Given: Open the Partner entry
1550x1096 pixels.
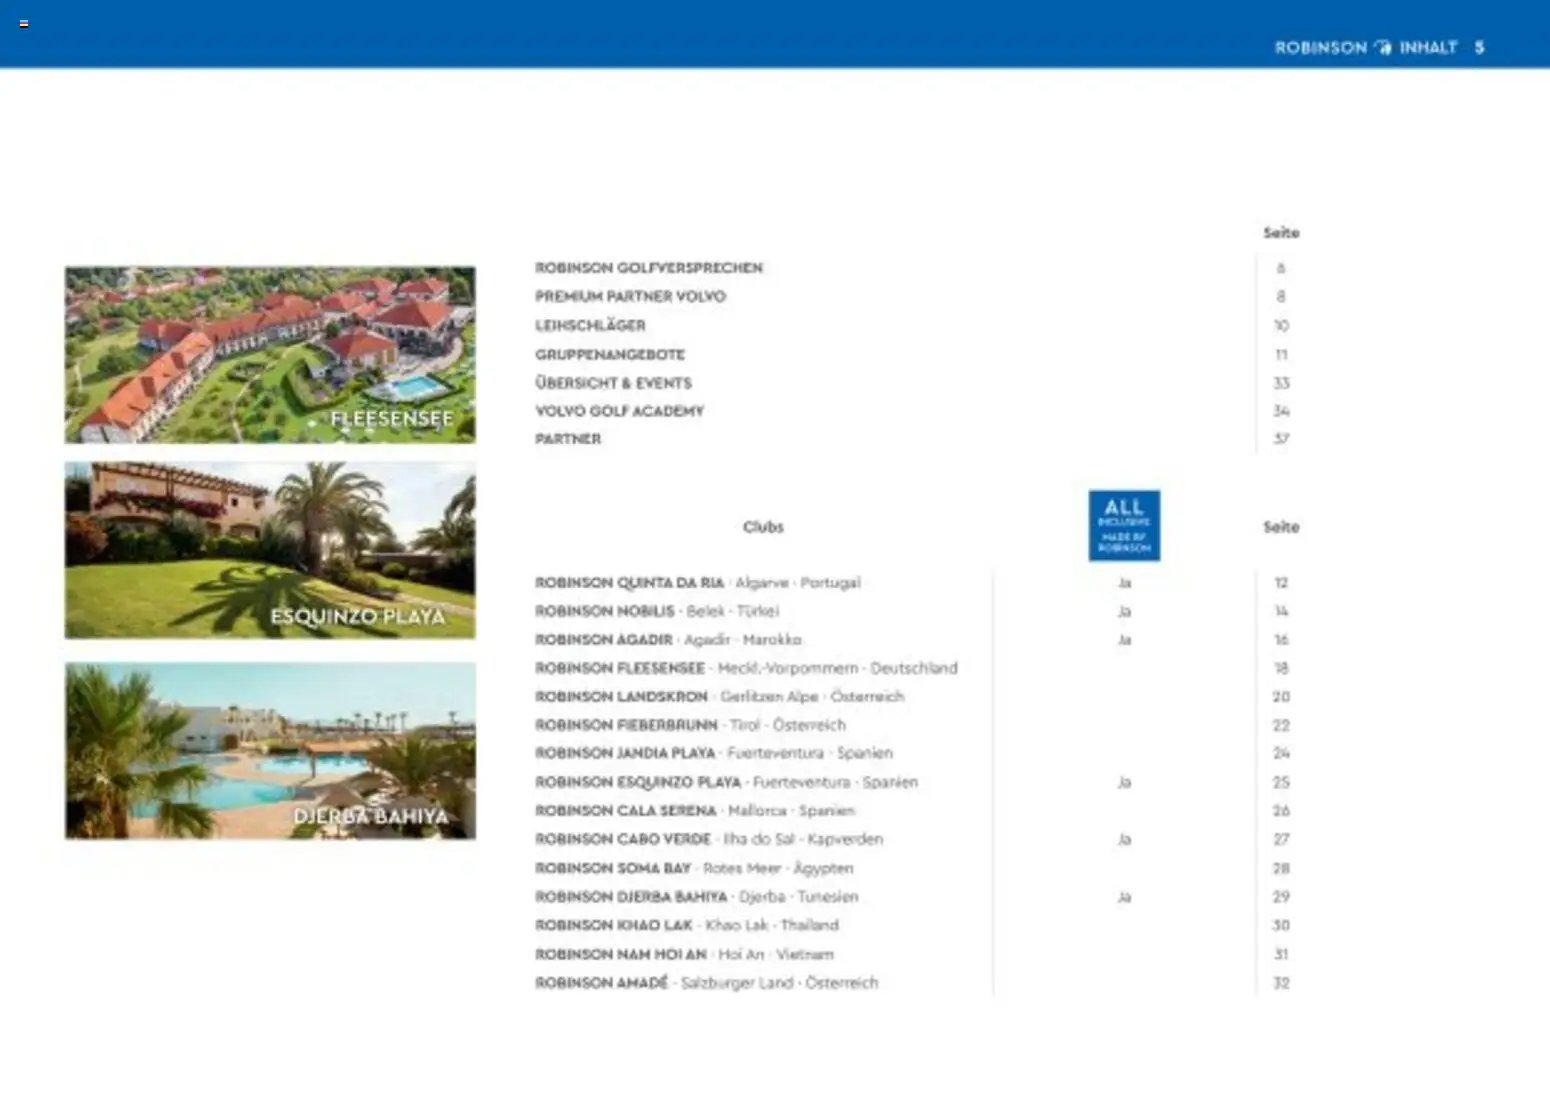Looking at the screenshot, I should [568, 439].
